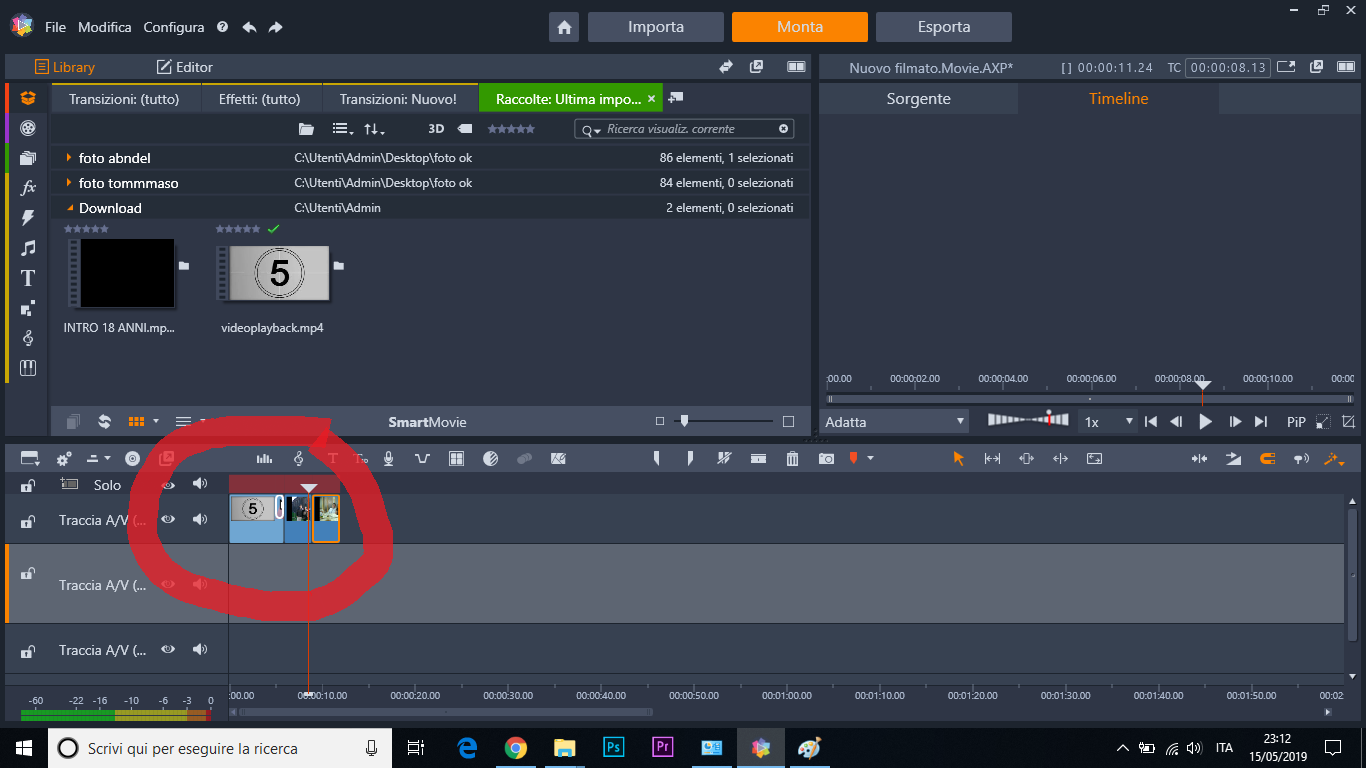
Task: Open the disc author tool icon
Action: click(132, 458)
